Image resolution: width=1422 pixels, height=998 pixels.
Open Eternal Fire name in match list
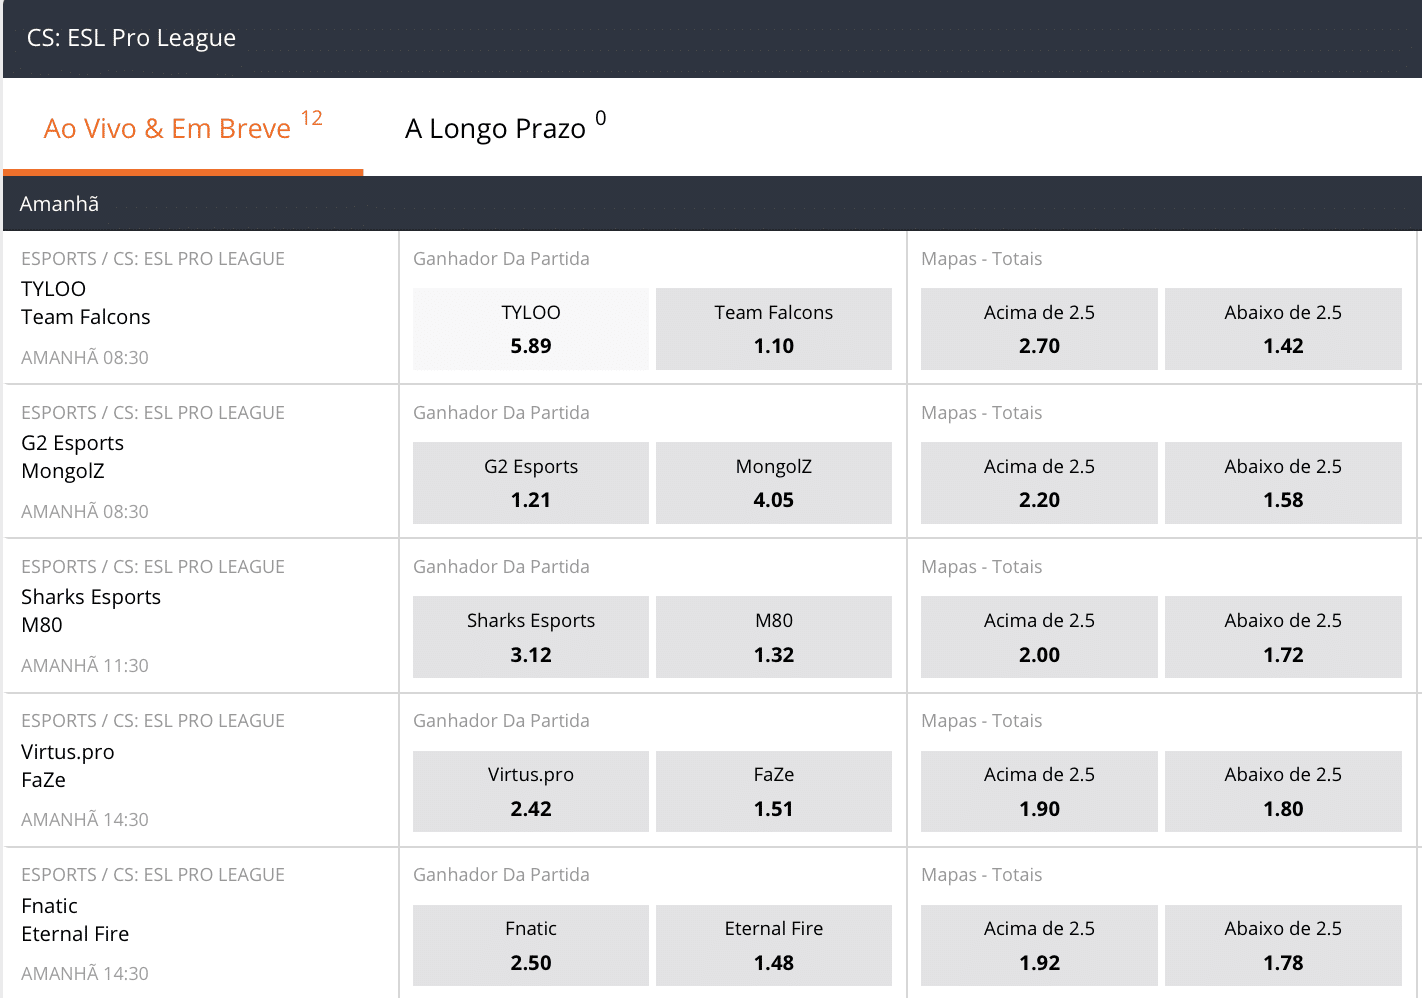coord(75,934)
